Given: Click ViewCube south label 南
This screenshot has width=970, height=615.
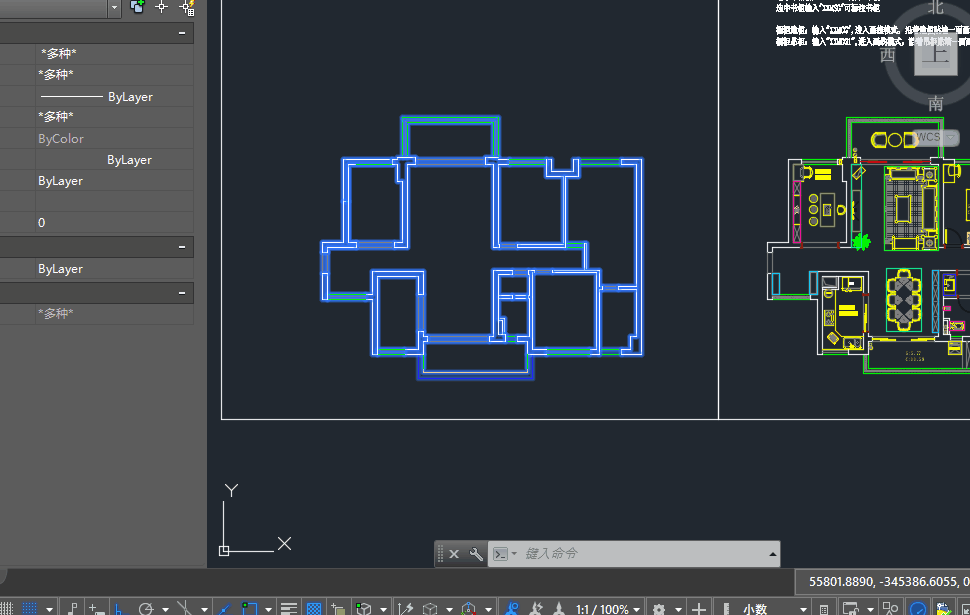Looking at the screenshot, I should (935, 103).
